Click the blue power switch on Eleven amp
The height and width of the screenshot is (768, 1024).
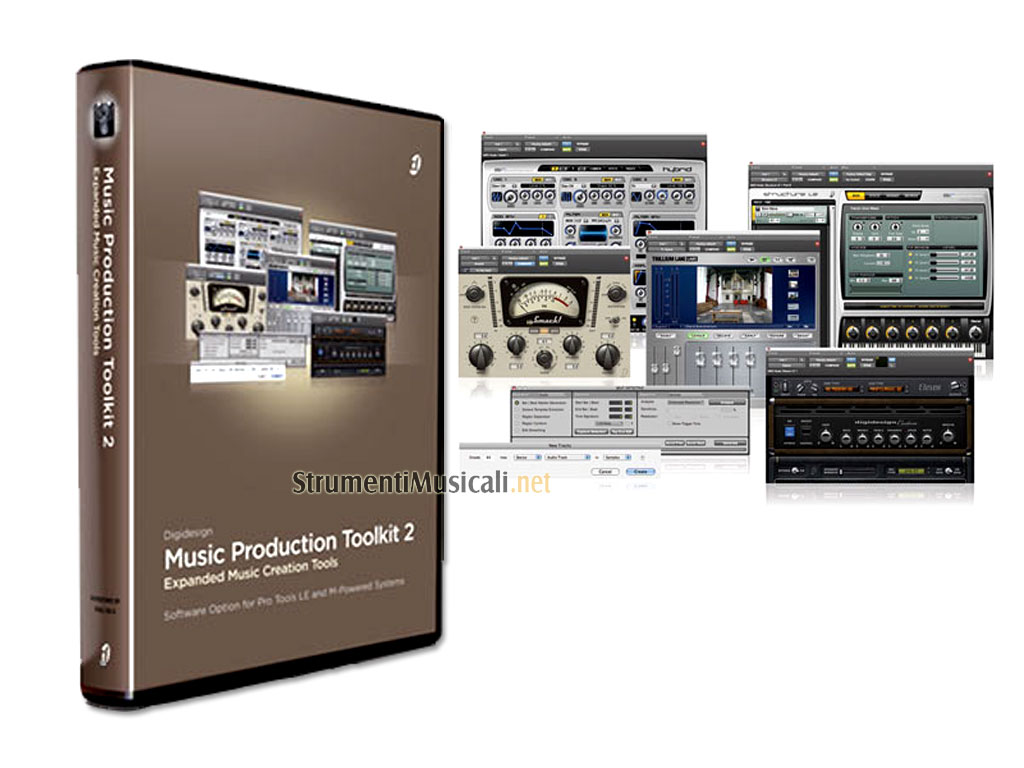coord(789,430)
